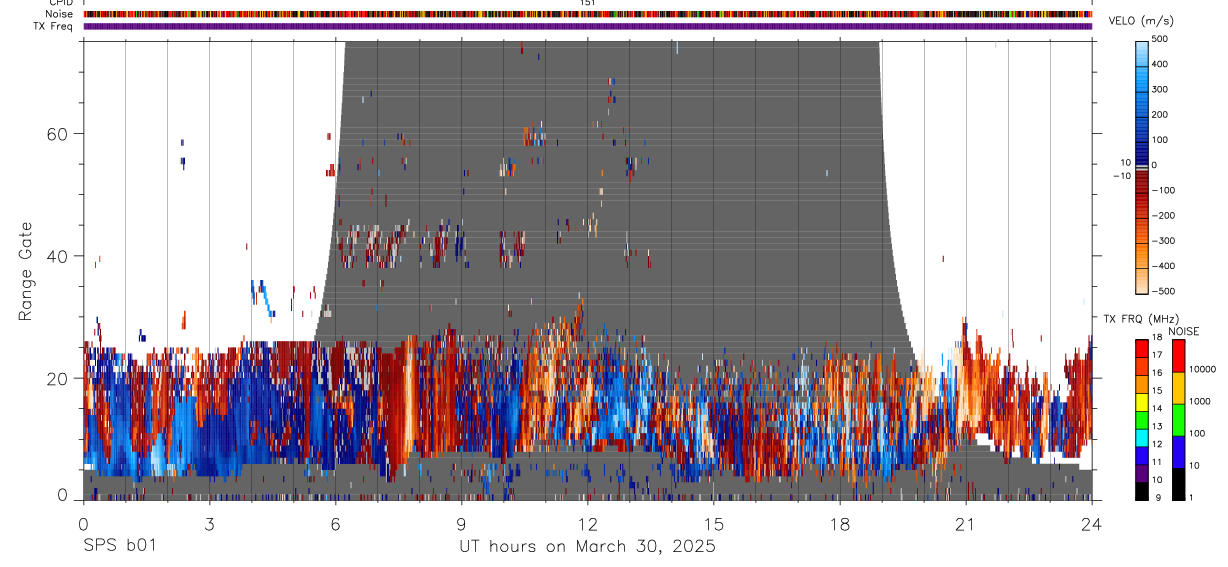Click the green swatch in NOISE legend
This screenshot has width=1228, height=567.
click(x=1178, y=419)
